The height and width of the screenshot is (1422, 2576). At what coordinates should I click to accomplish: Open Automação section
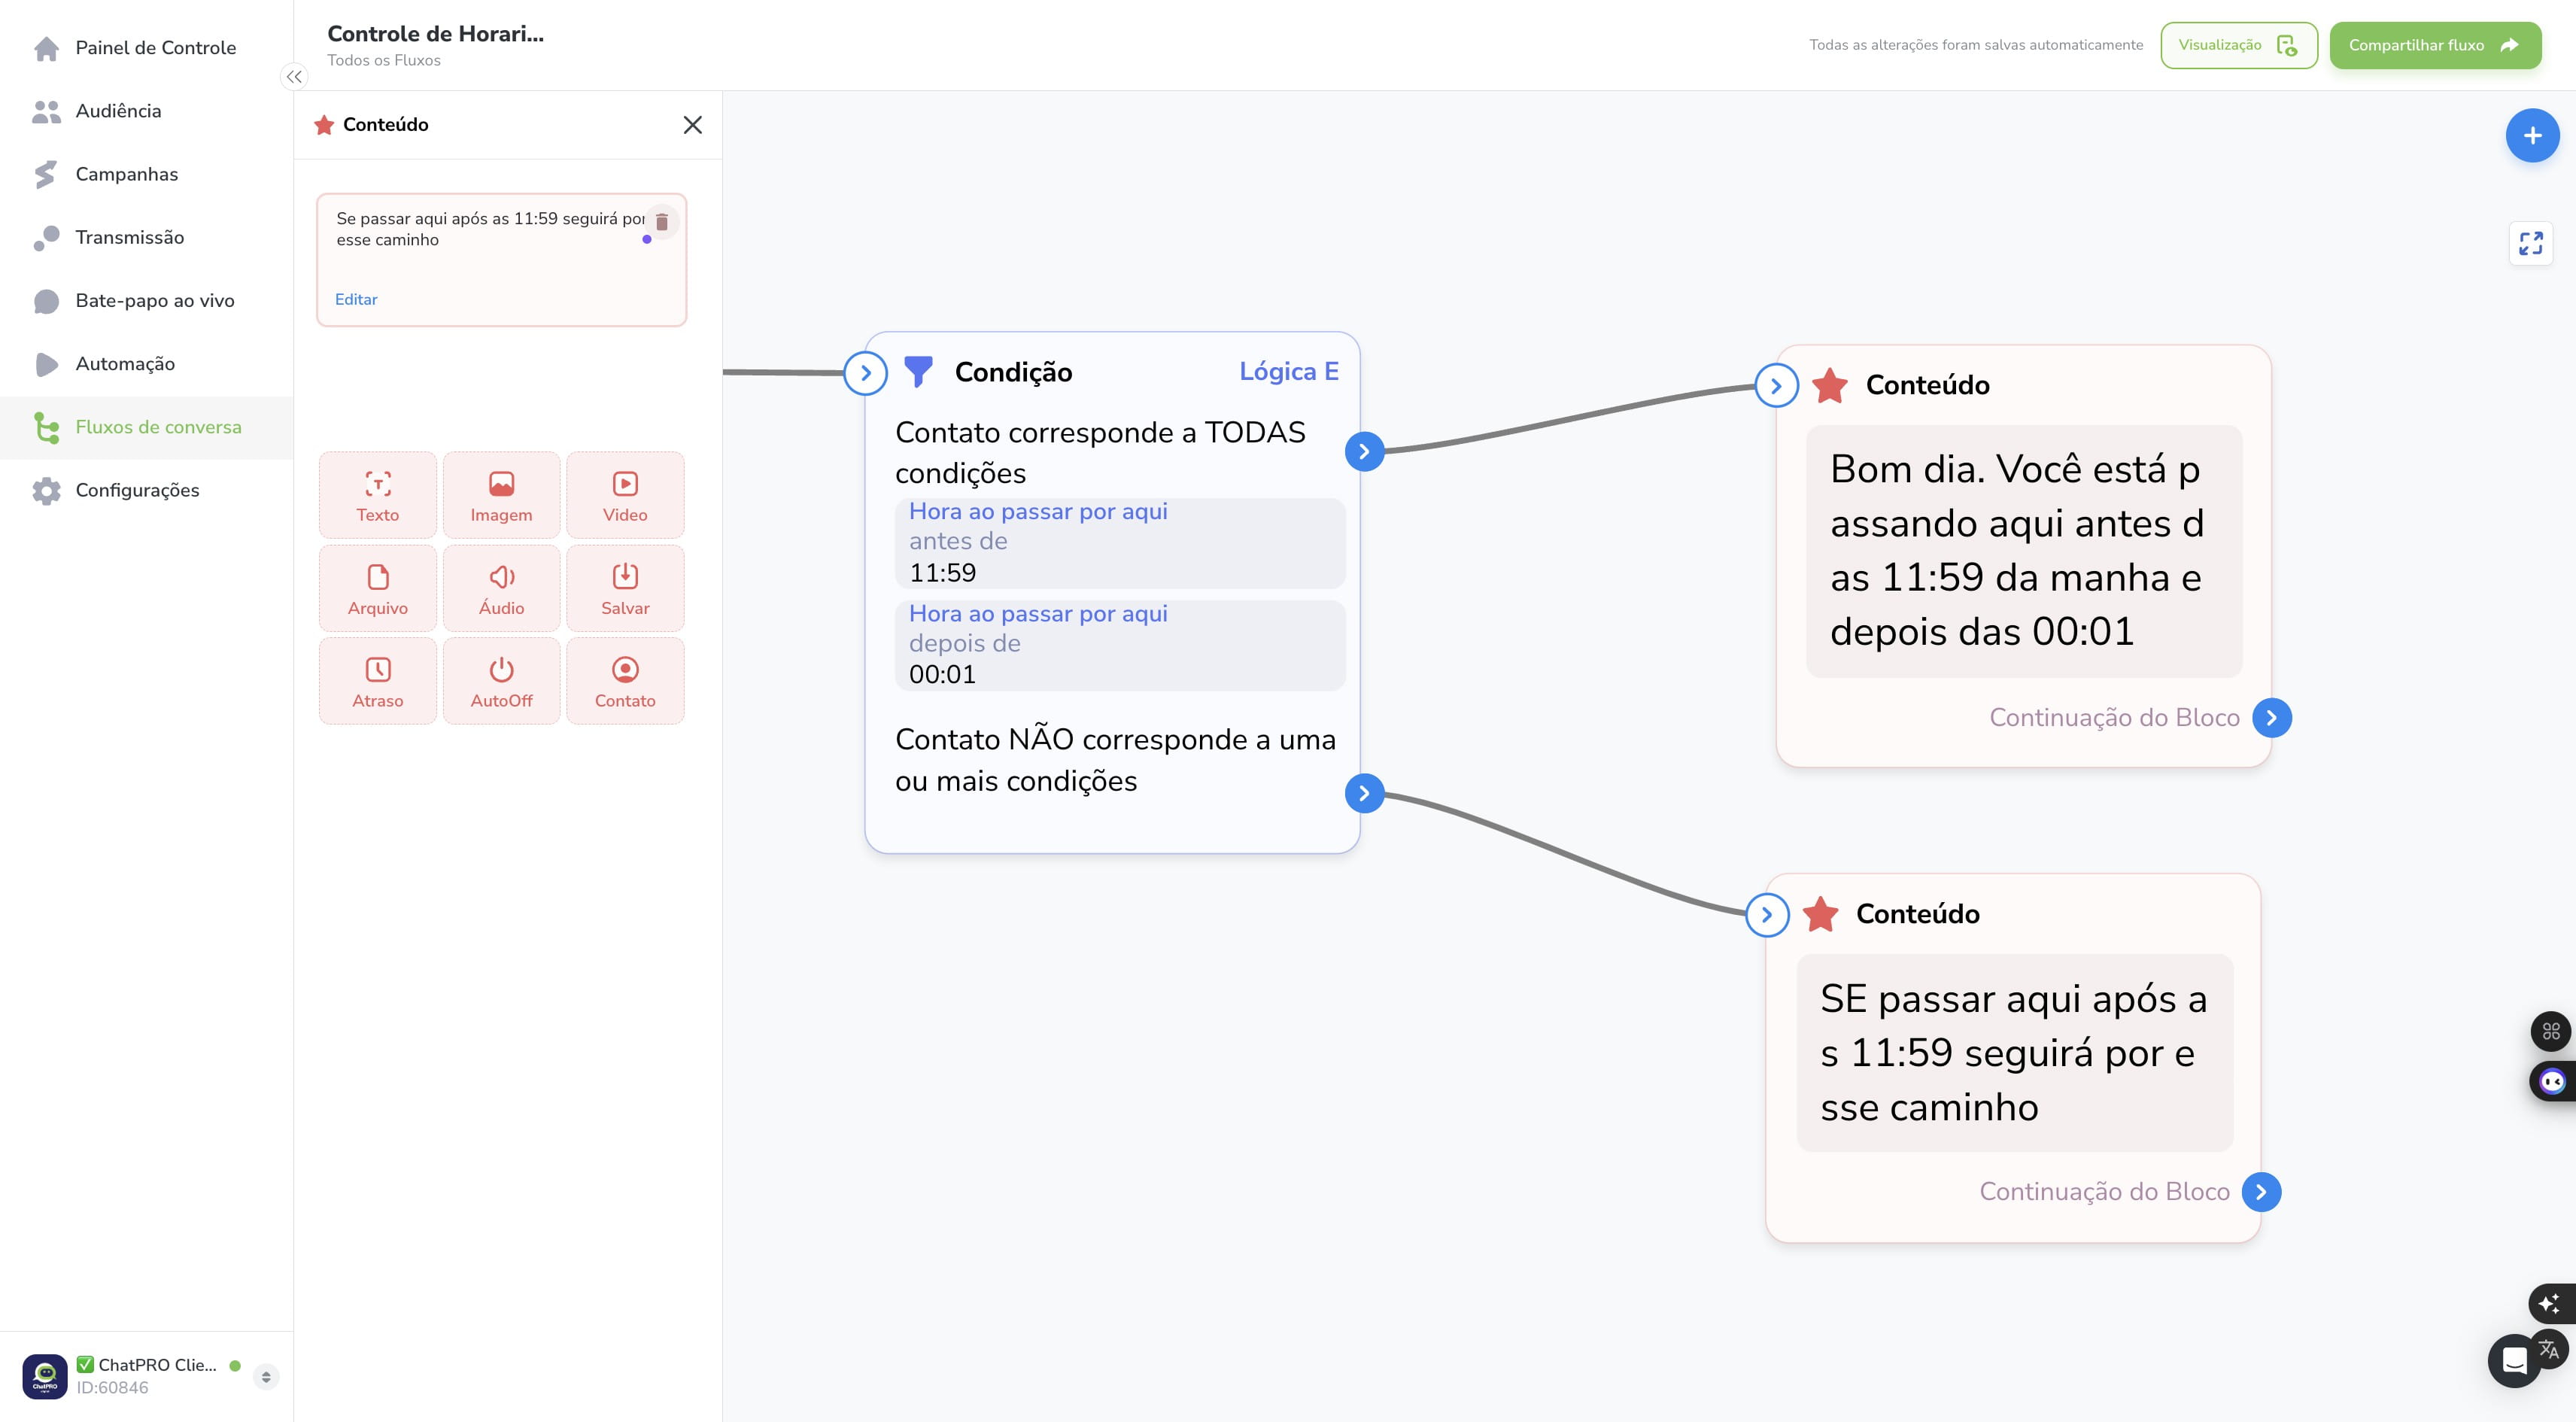pyautogui.click(x=146, y=364)
